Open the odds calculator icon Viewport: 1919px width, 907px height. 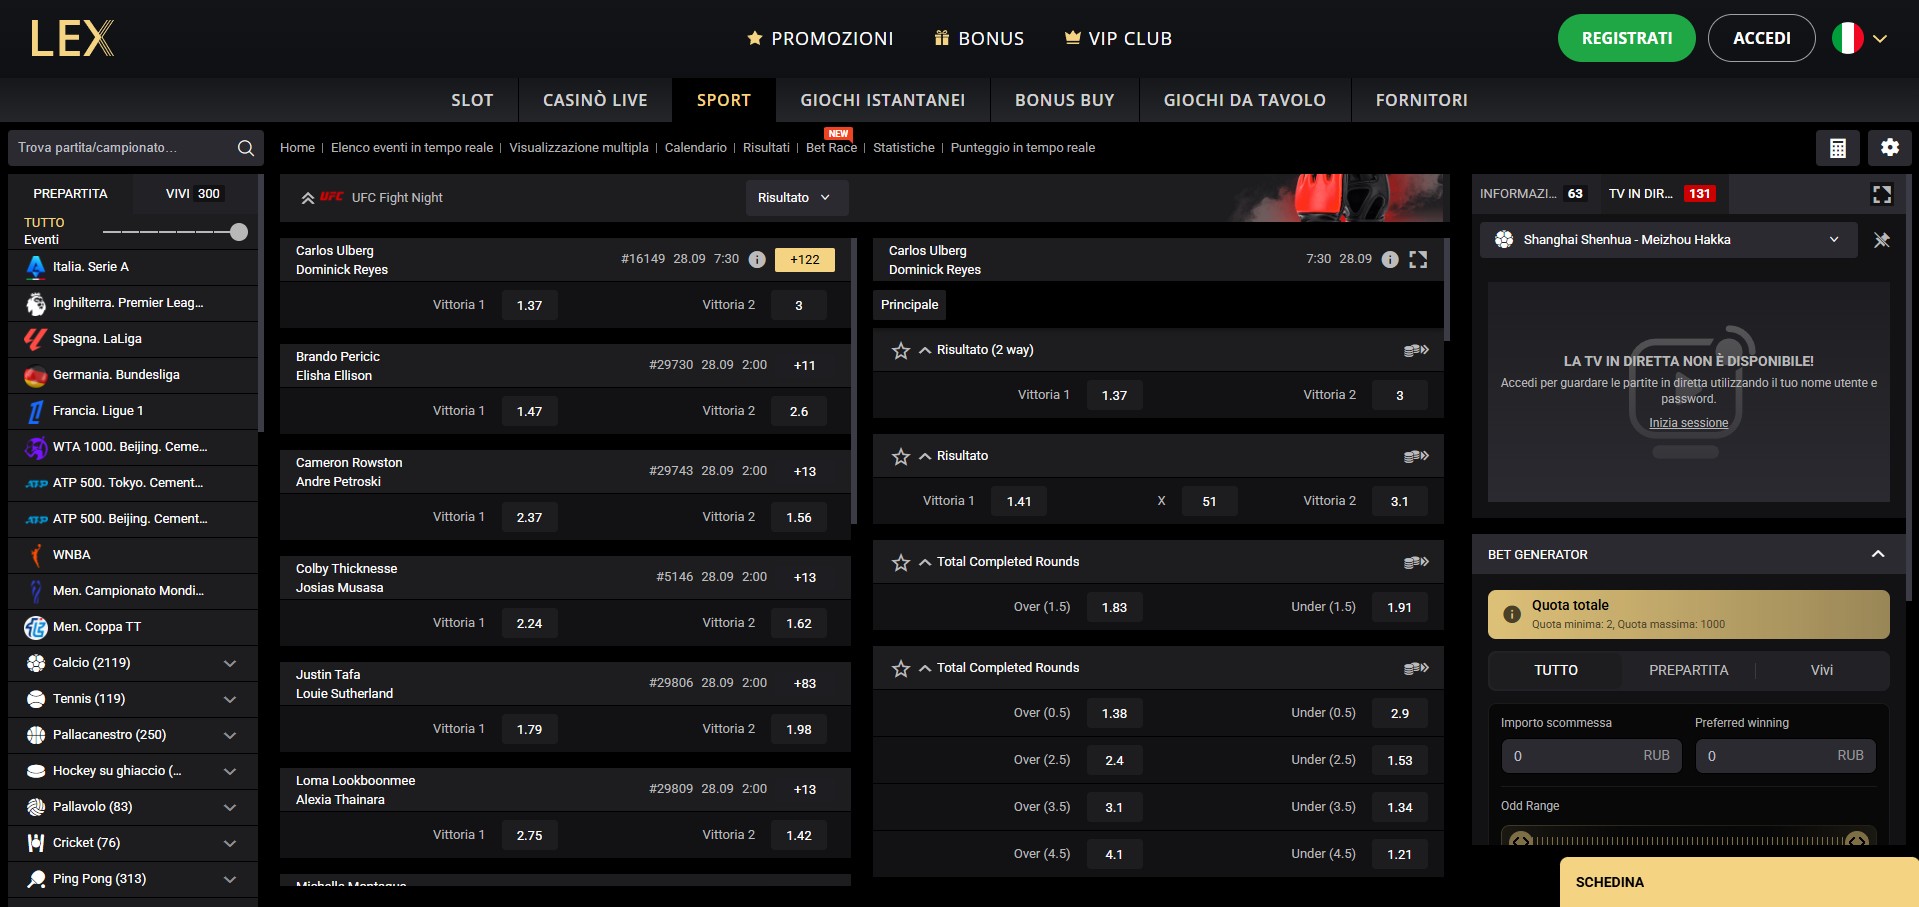(1837, 148)
